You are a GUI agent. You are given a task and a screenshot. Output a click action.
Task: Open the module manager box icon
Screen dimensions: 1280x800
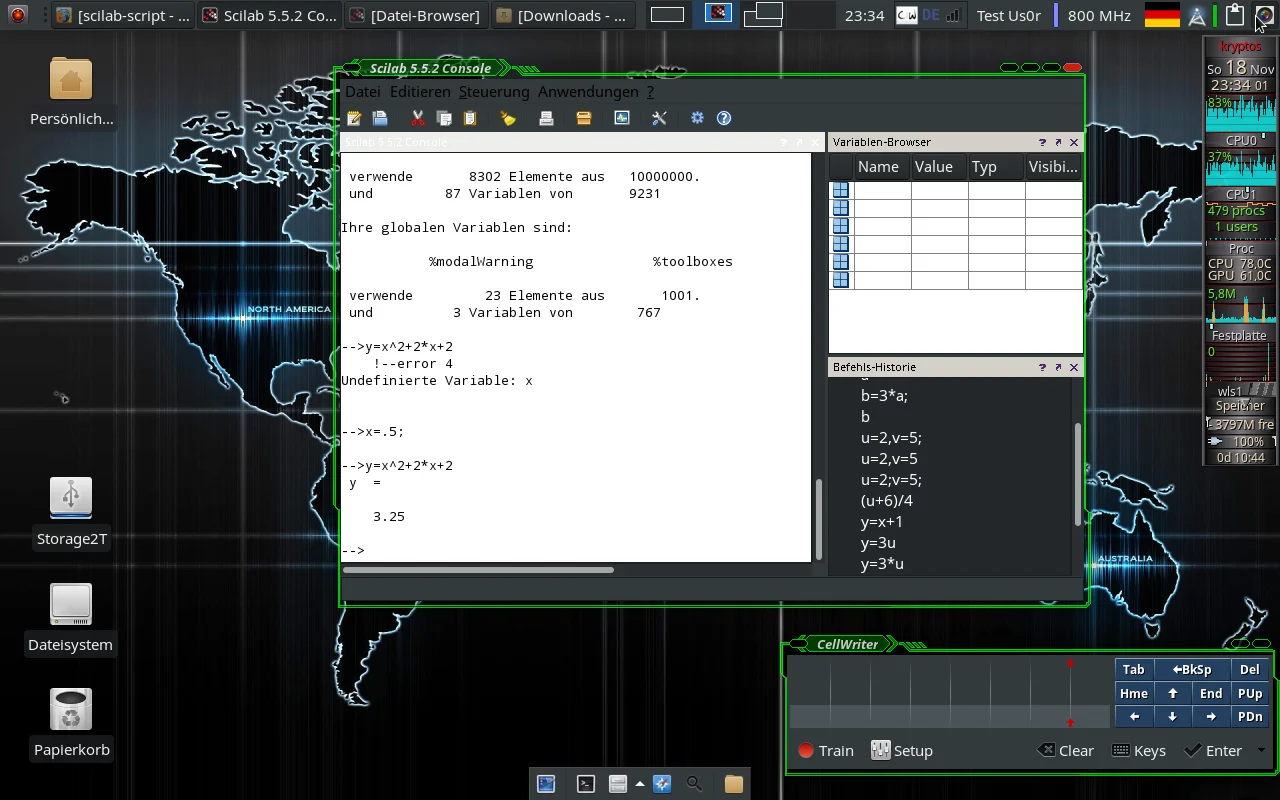[584, 118]
